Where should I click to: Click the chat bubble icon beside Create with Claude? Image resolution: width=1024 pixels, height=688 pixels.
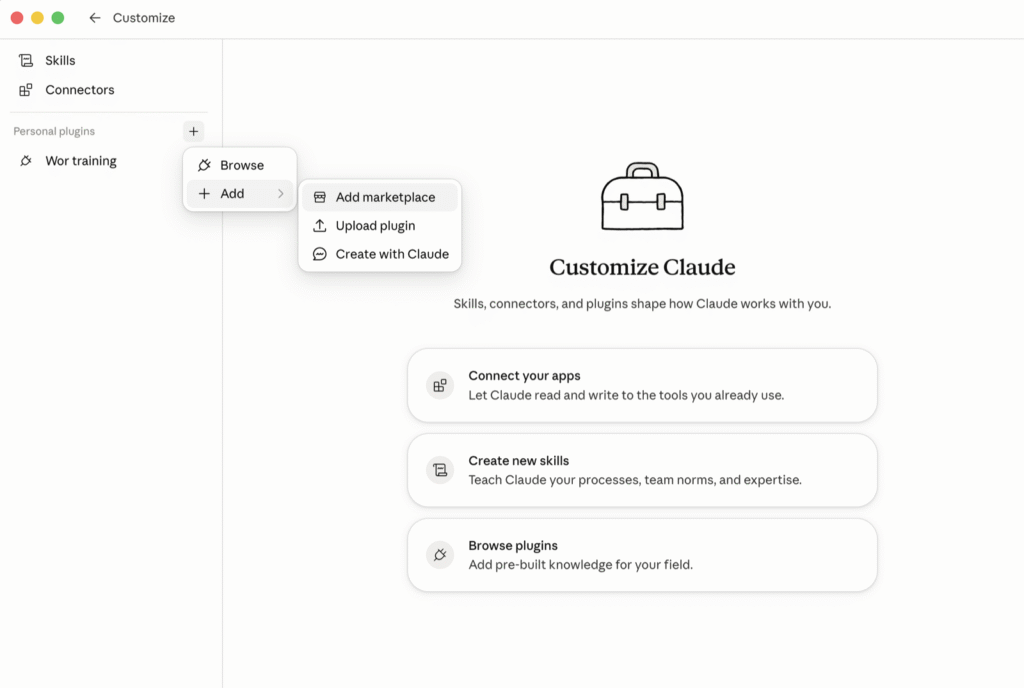[319, 254]
